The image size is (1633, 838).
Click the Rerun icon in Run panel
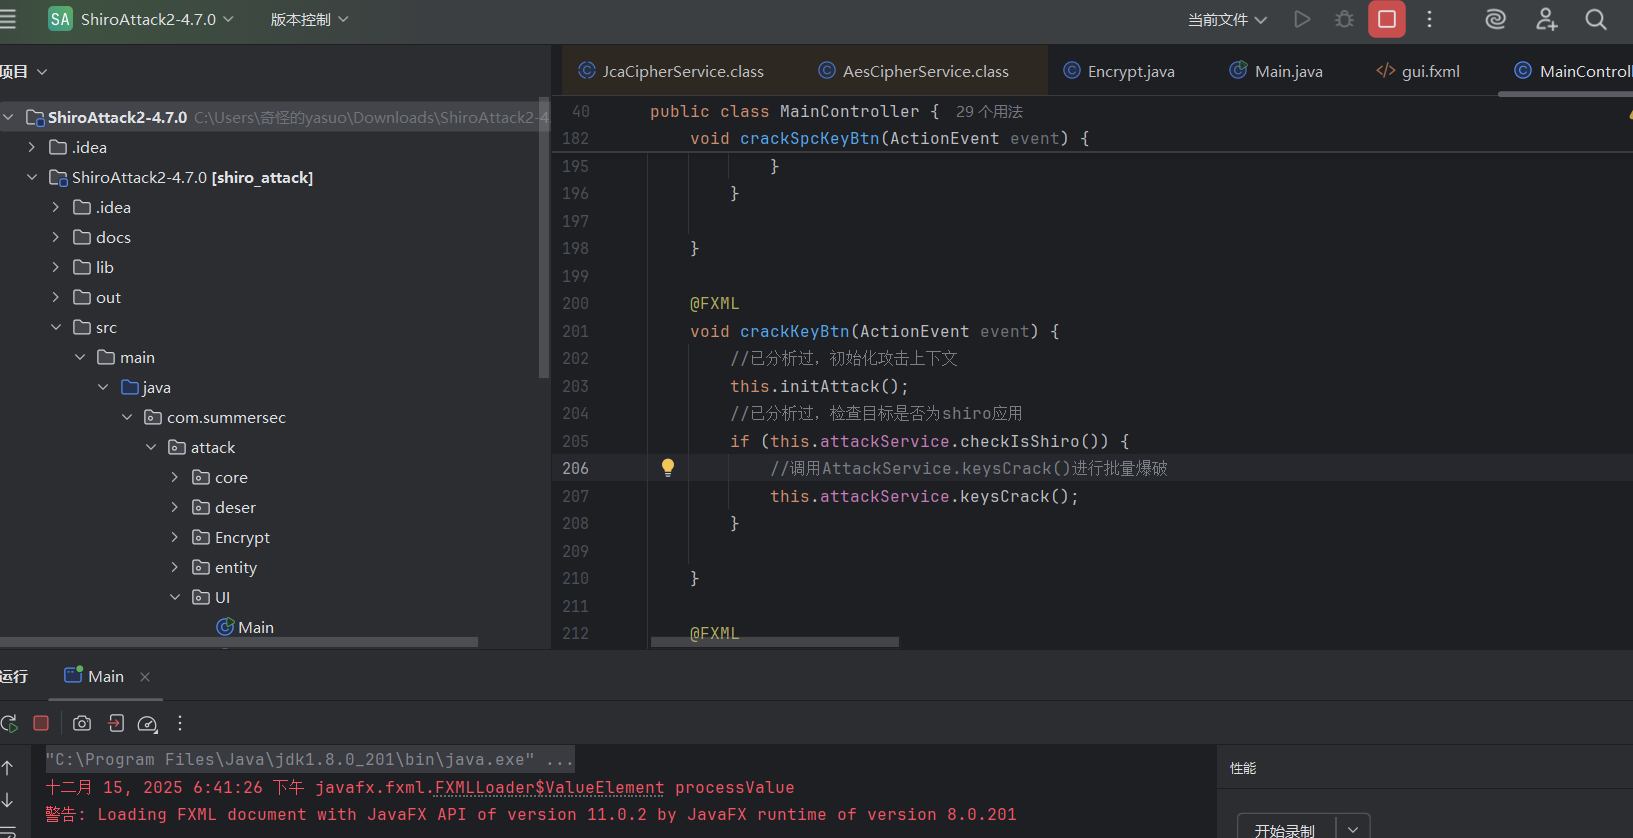(x=9, y=723)
